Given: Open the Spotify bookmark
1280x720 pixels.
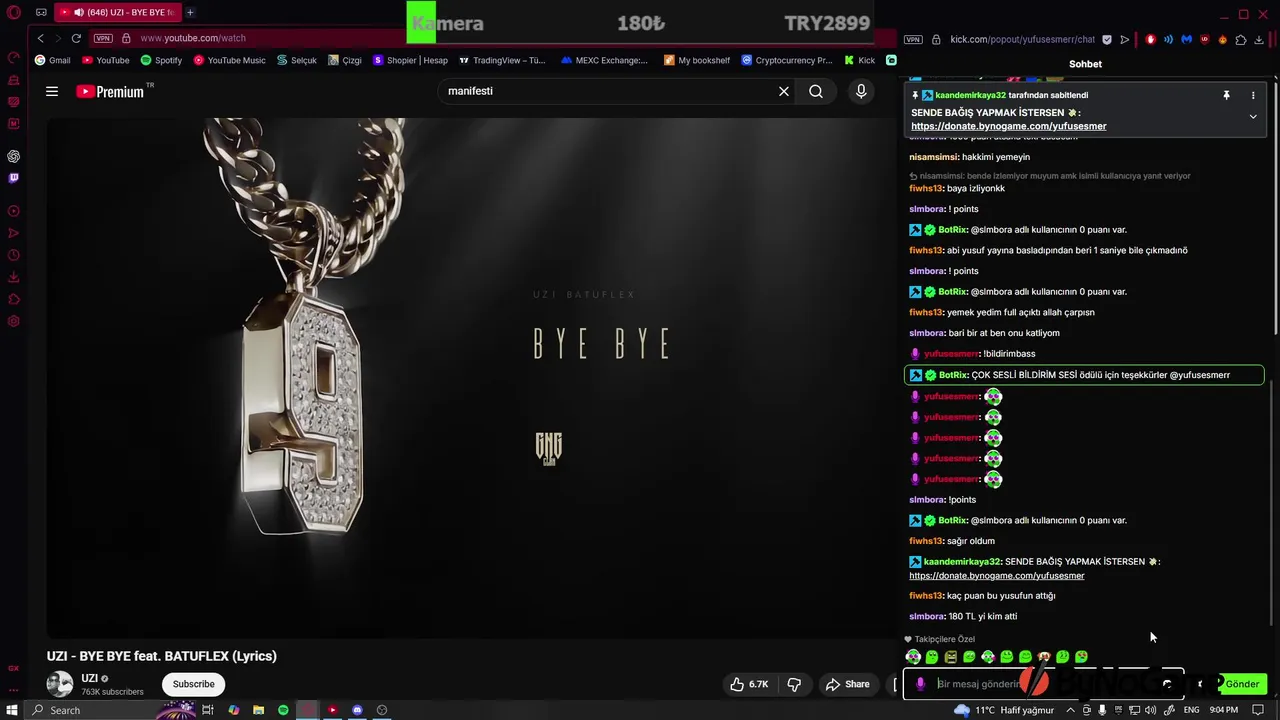Looking at the screenshot, I should click(x=161, y=60).
